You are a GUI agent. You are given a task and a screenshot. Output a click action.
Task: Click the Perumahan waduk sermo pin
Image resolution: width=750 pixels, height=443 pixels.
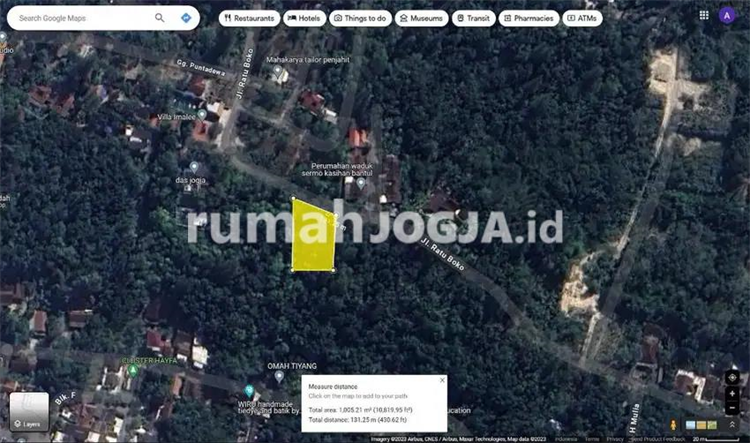coord(361,182)
